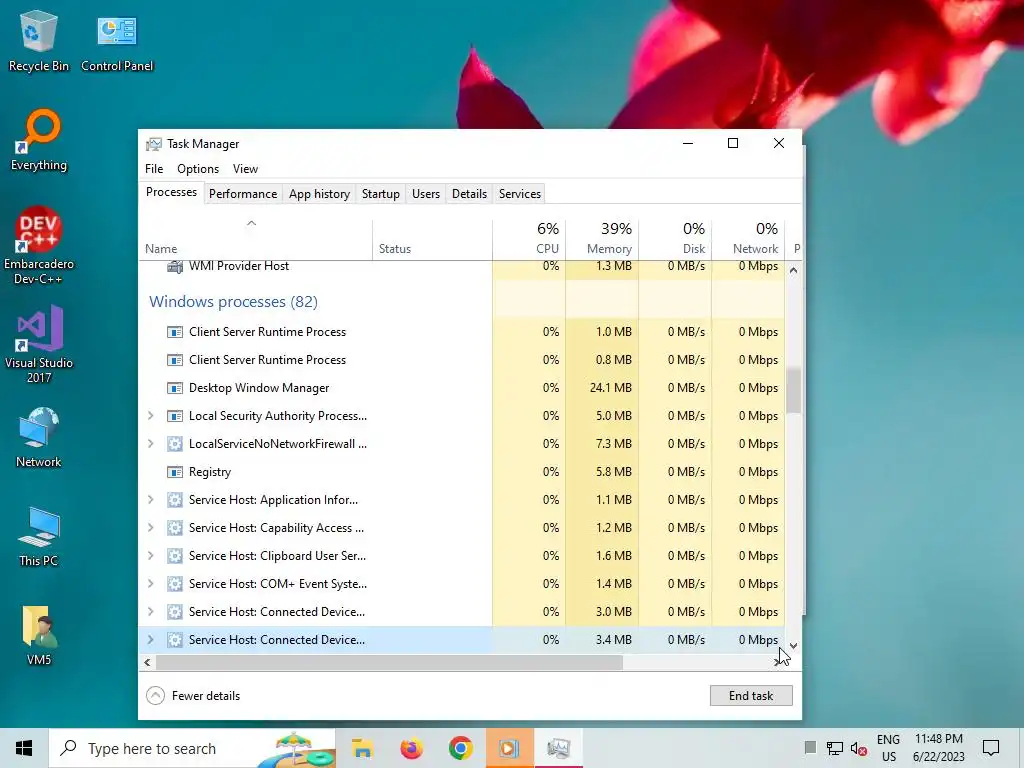The image size is (1024, 768).
Task: Switch to the Users tab
Action: pyautogui.click(x=426, y=194)
